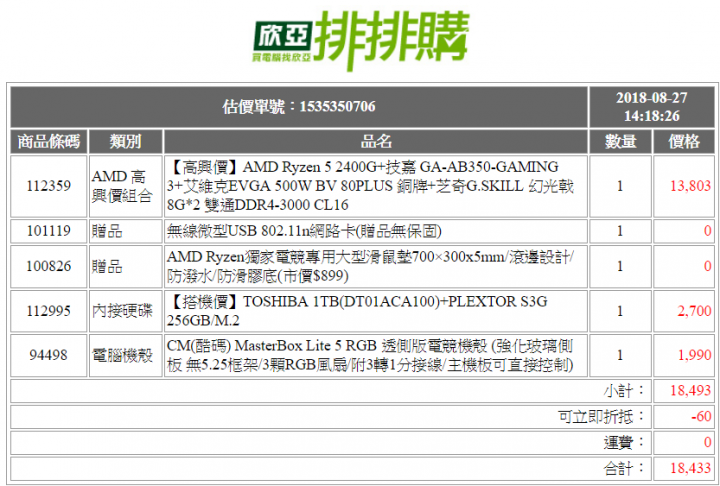
Task: Click the 價格 column header
Action: point(684,141)
